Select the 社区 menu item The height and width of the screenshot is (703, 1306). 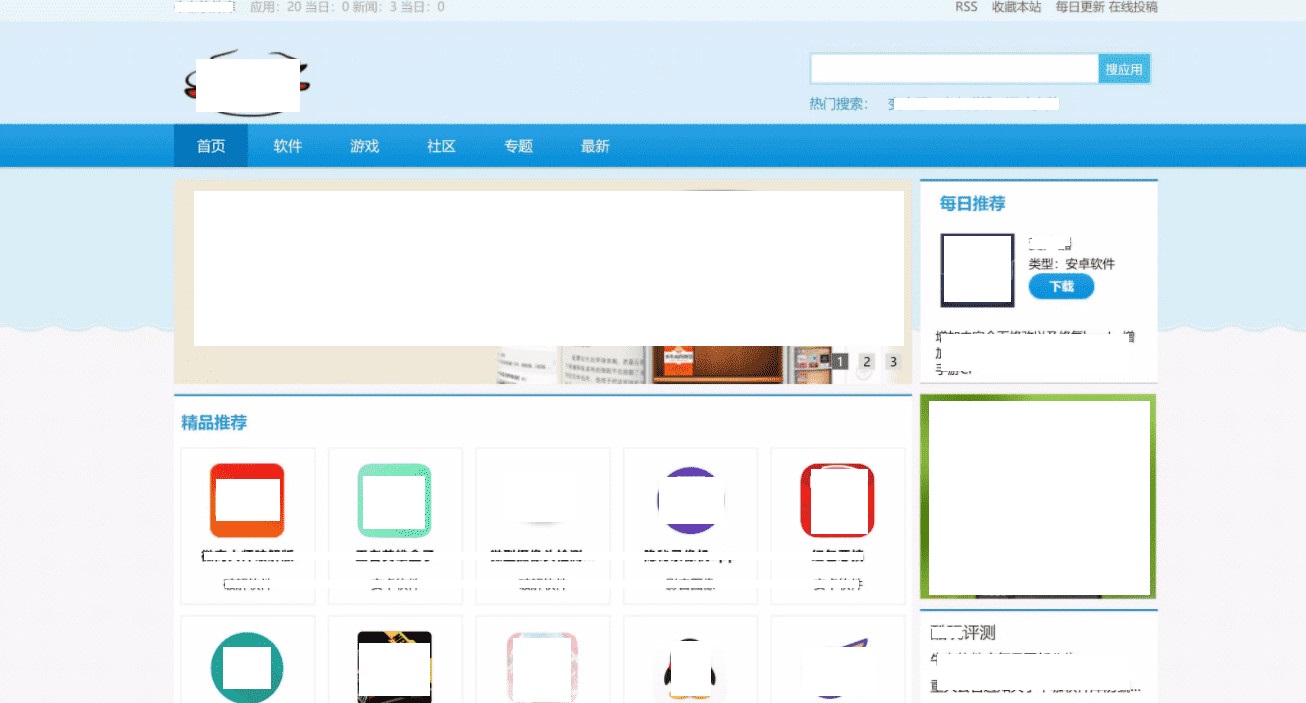[440, 145]
